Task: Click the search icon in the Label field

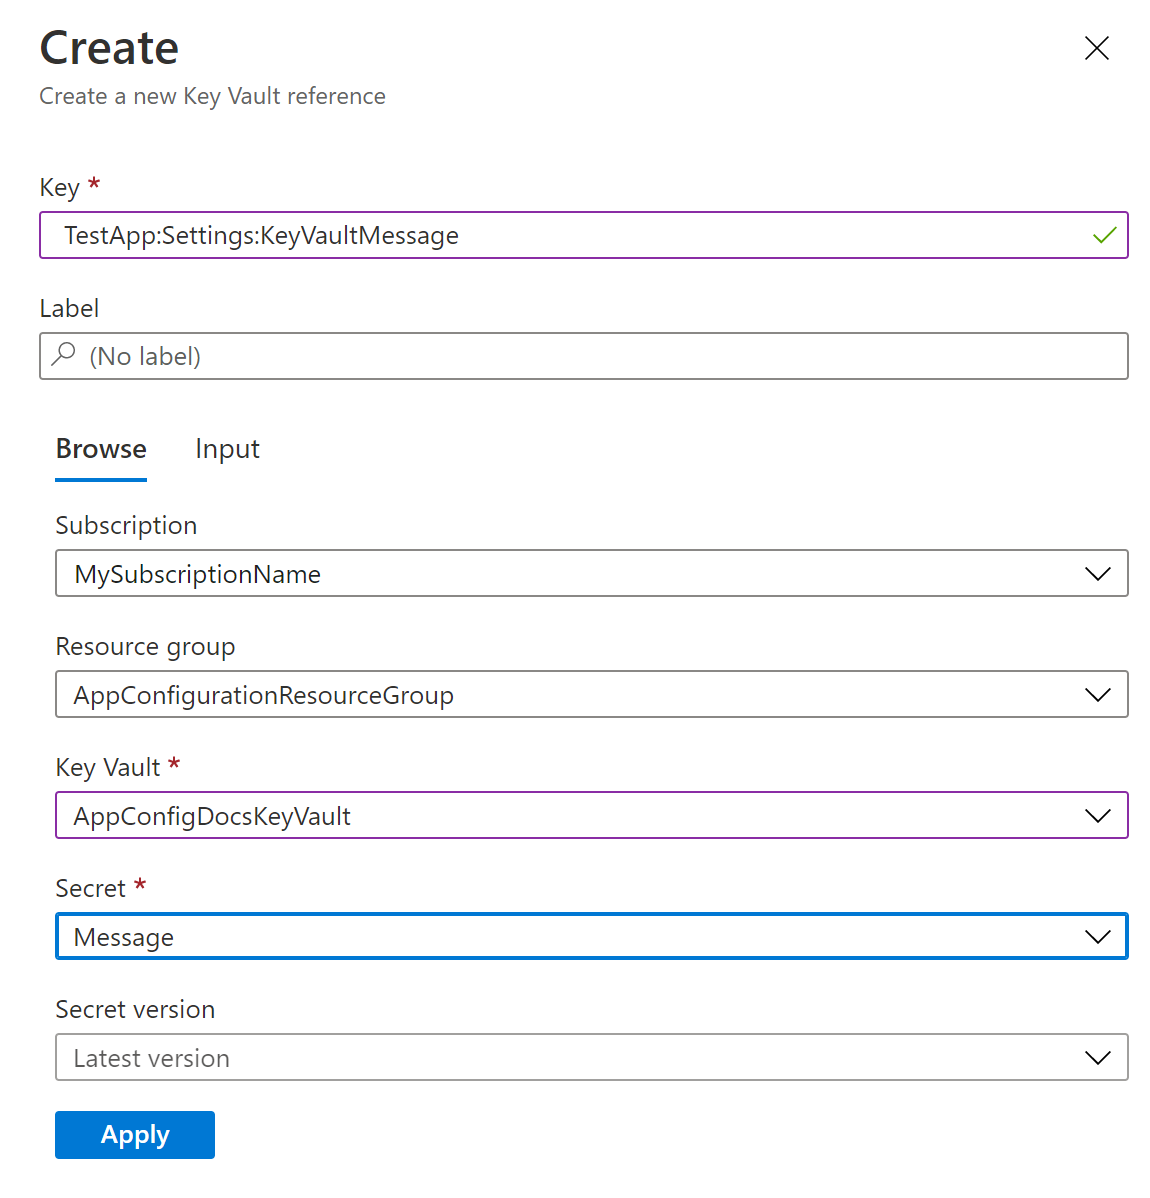Action: click(64, 355)
